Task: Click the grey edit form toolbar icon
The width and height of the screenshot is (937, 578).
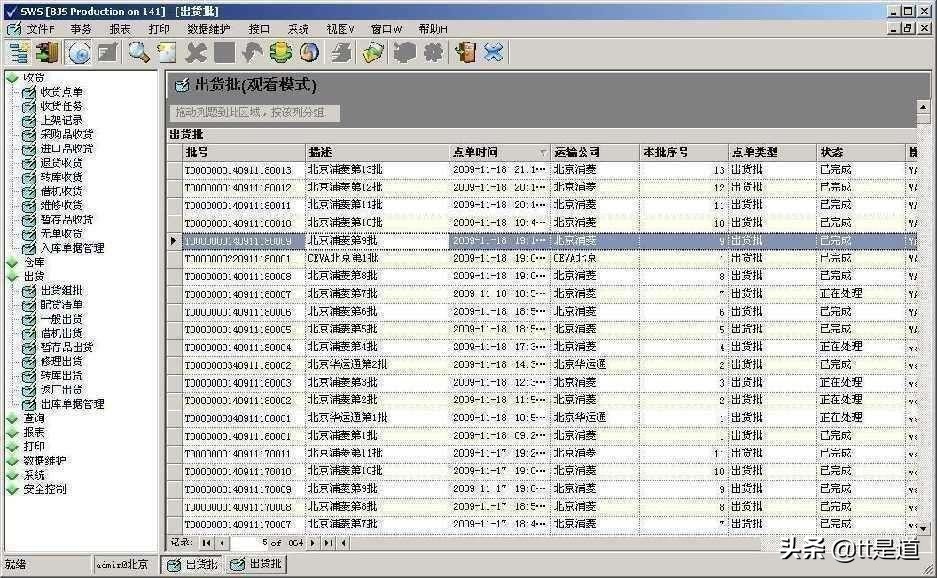Action: pyautogui.click(x=108, y=53)
